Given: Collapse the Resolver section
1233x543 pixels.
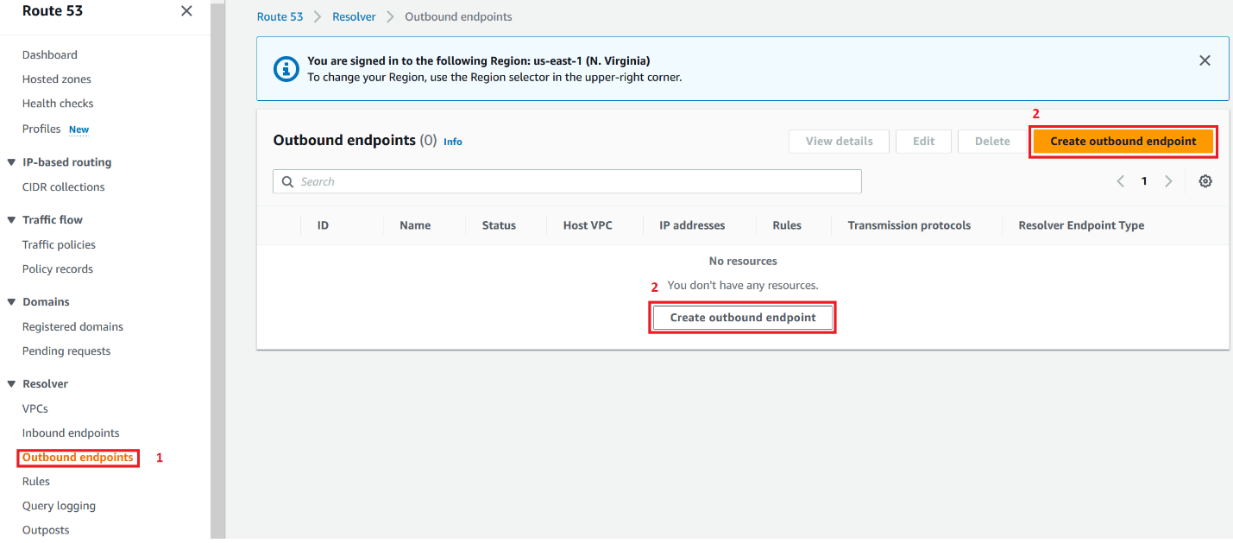Looking at the screenshot, I should pyautogui.click(x=12, y=384).
